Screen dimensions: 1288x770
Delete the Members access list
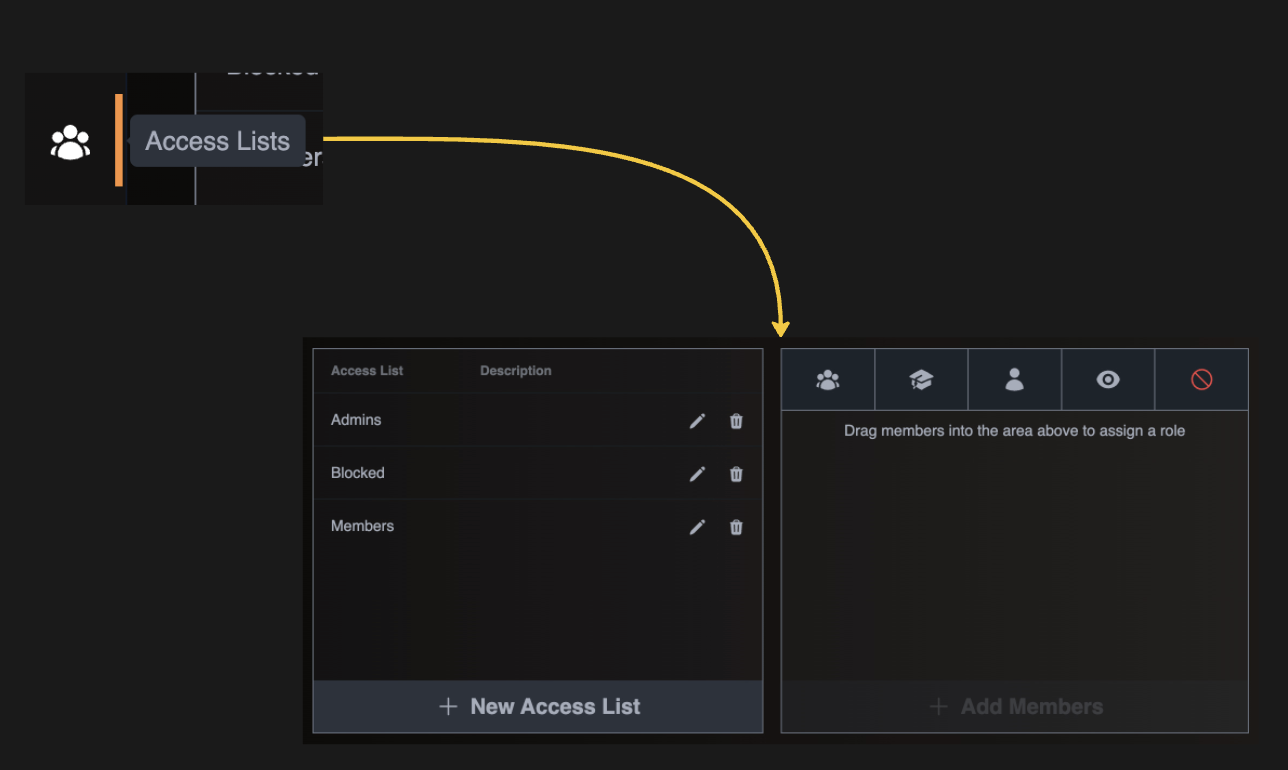coord(736,527)
